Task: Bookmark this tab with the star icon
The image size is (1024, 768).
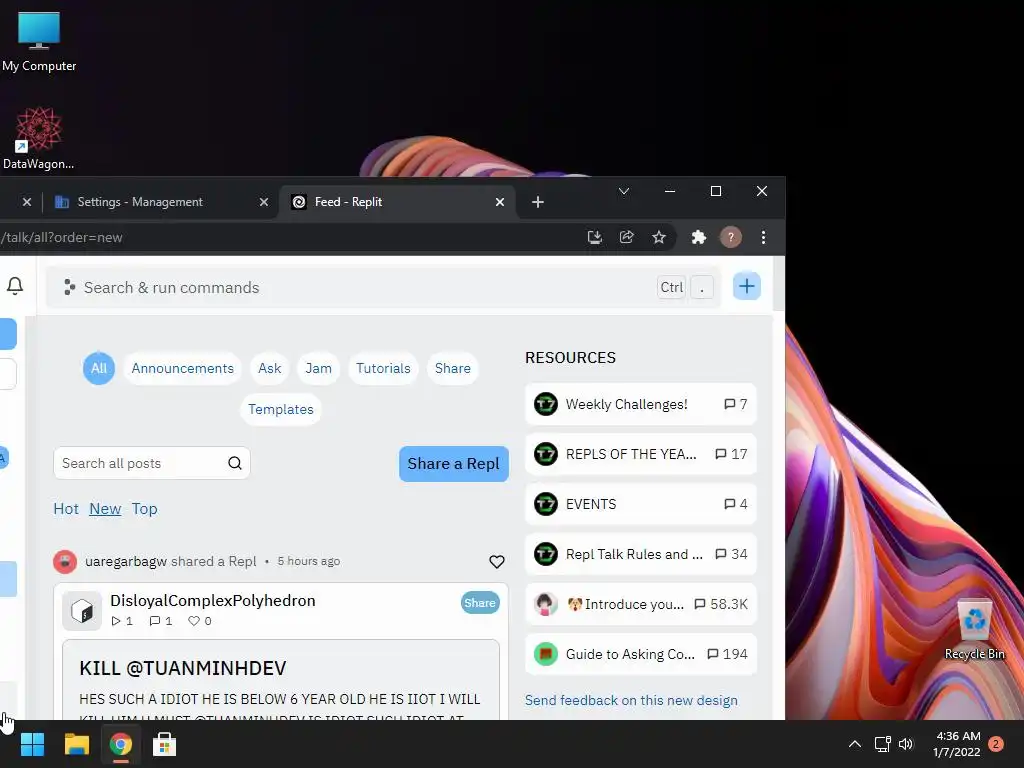Action: coord(659,237)
